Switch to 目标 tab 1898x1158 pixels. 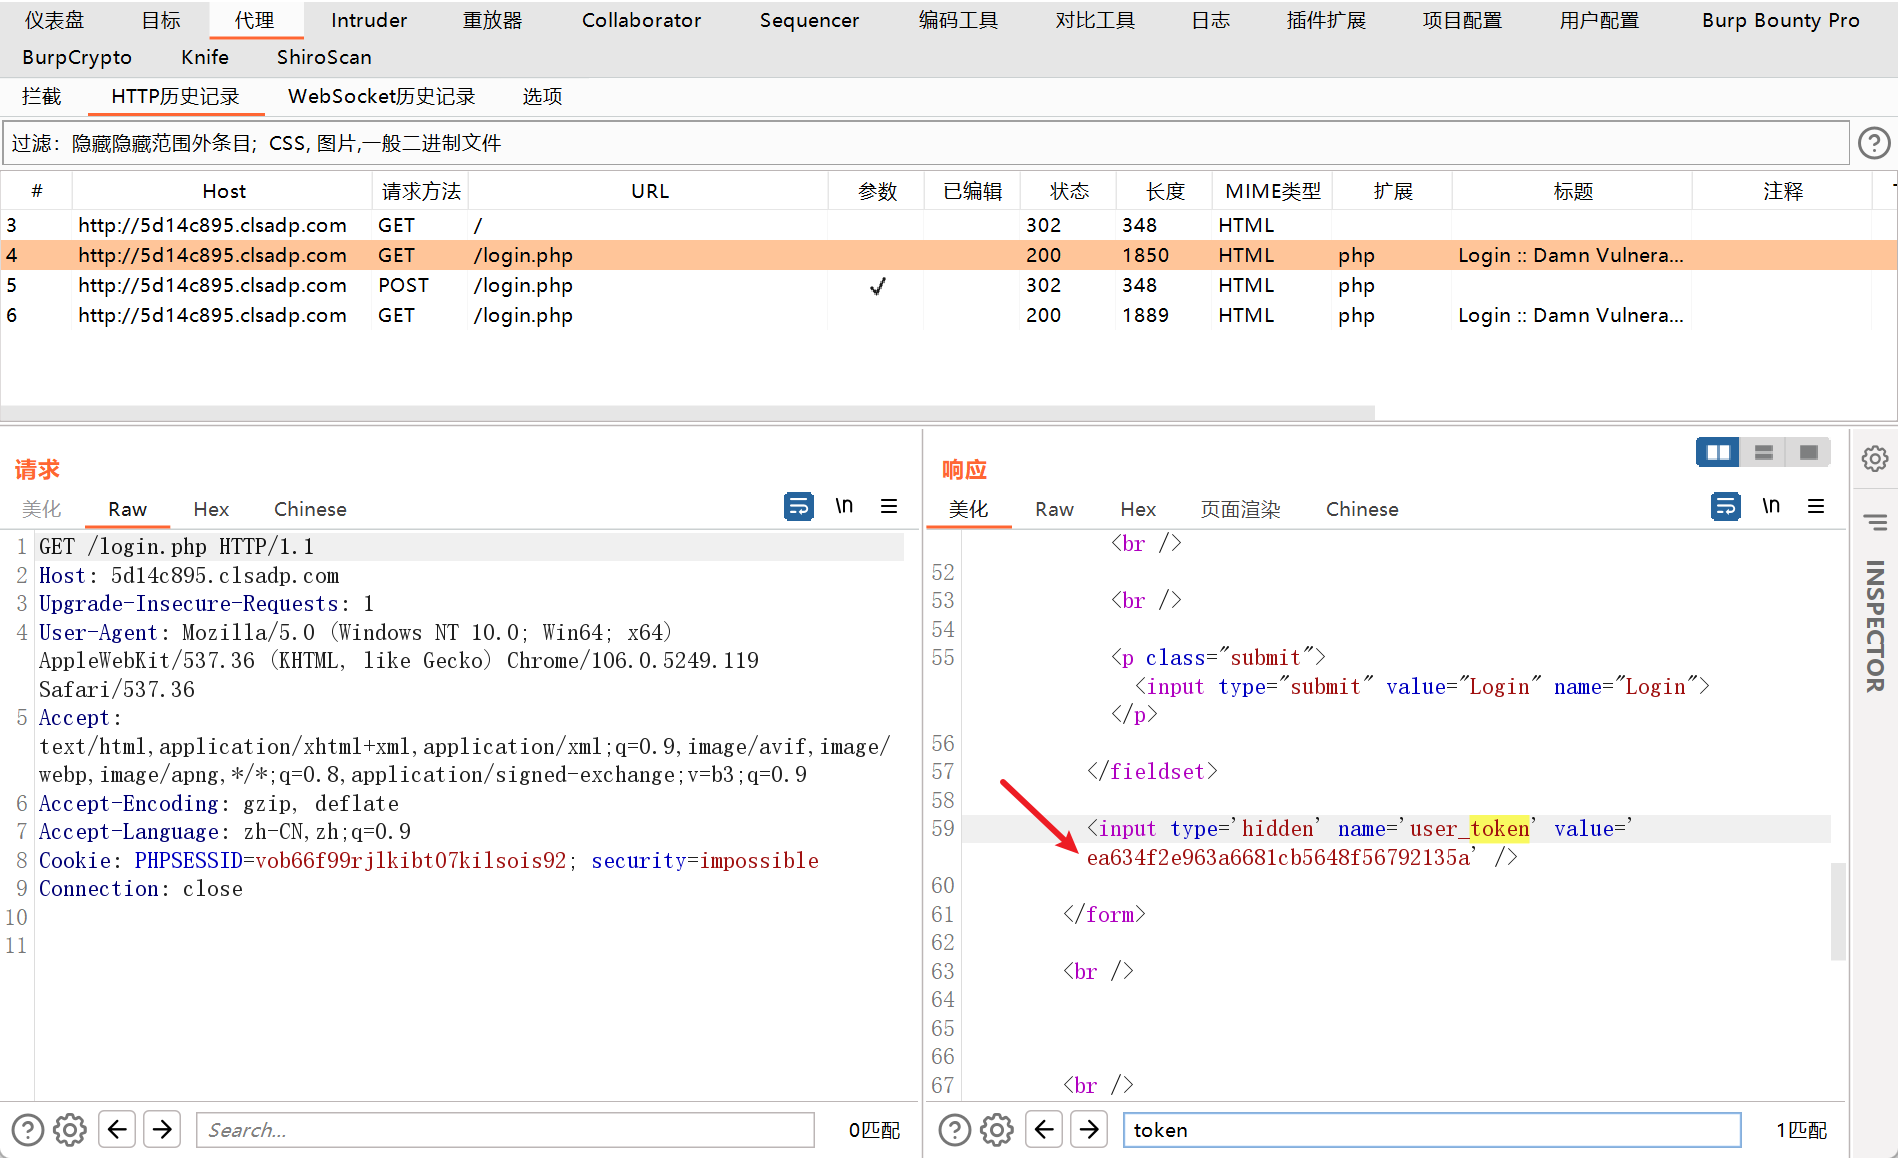161,20
